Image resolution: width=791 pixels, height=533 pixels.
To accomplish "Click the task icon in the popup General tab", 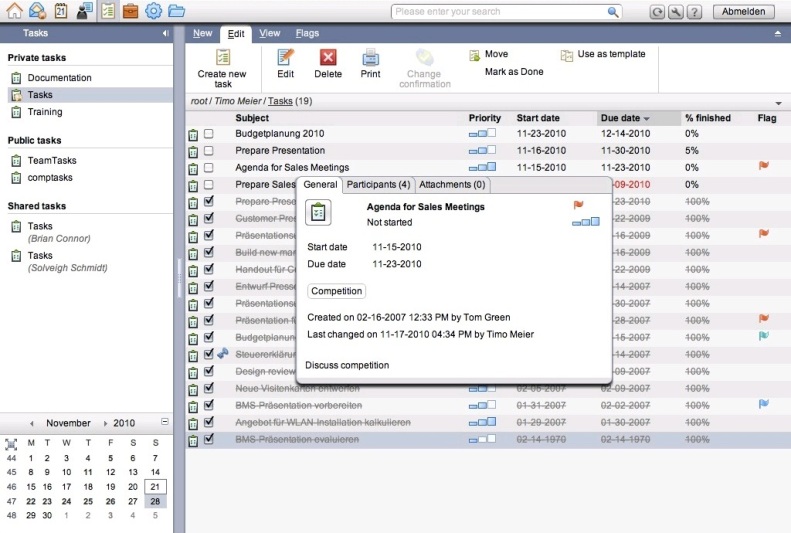I will point(318,212).
